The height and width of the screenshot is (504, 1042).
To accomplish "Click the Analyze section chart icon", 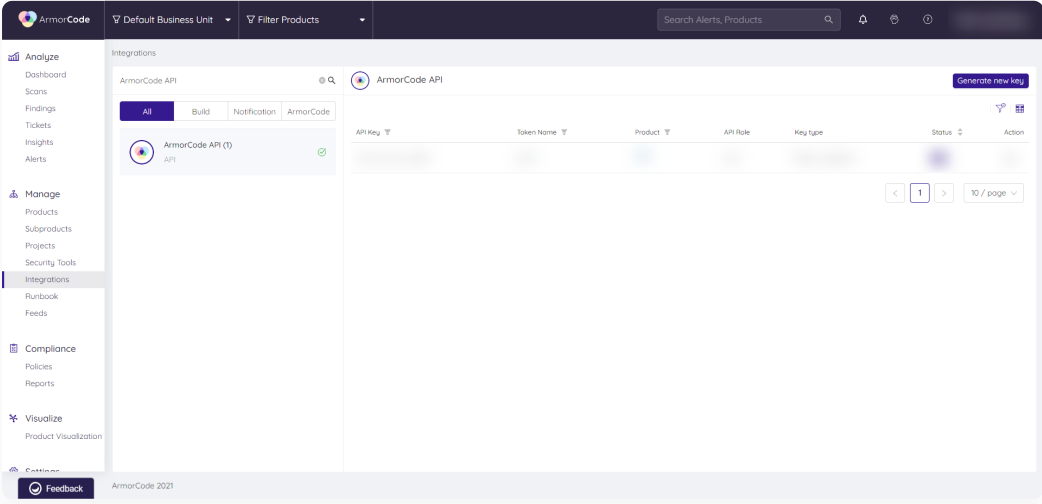I will (x=13, y=57).
